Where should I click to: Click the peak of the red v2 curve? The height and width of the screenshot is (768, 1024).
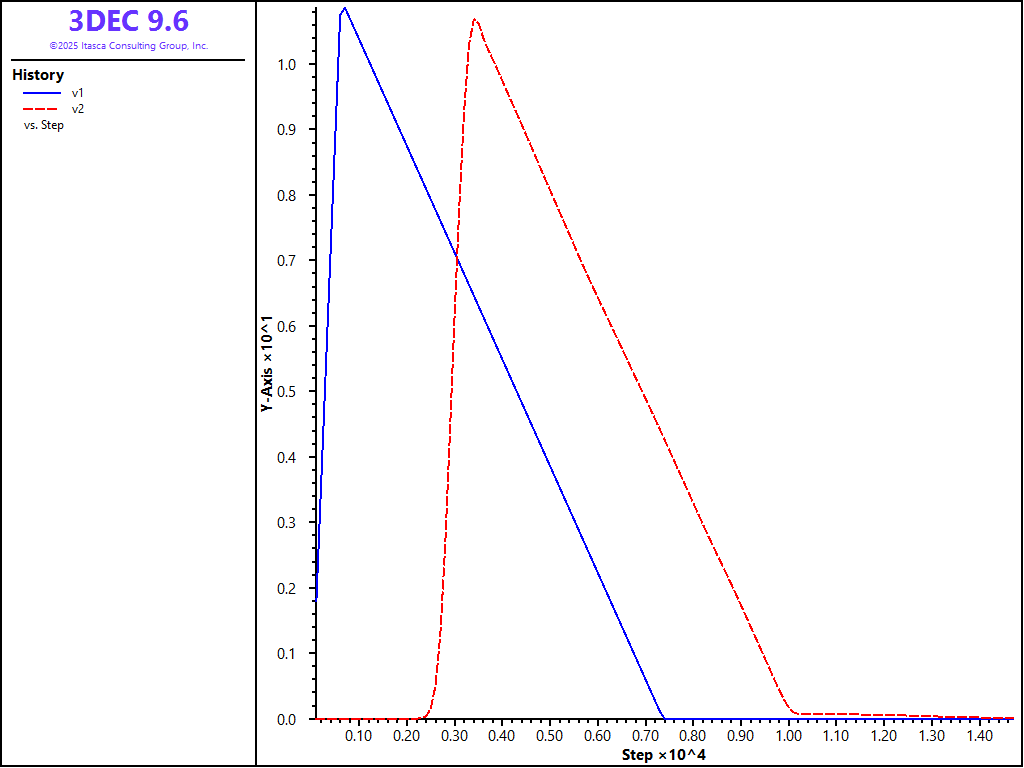point(474,19)
